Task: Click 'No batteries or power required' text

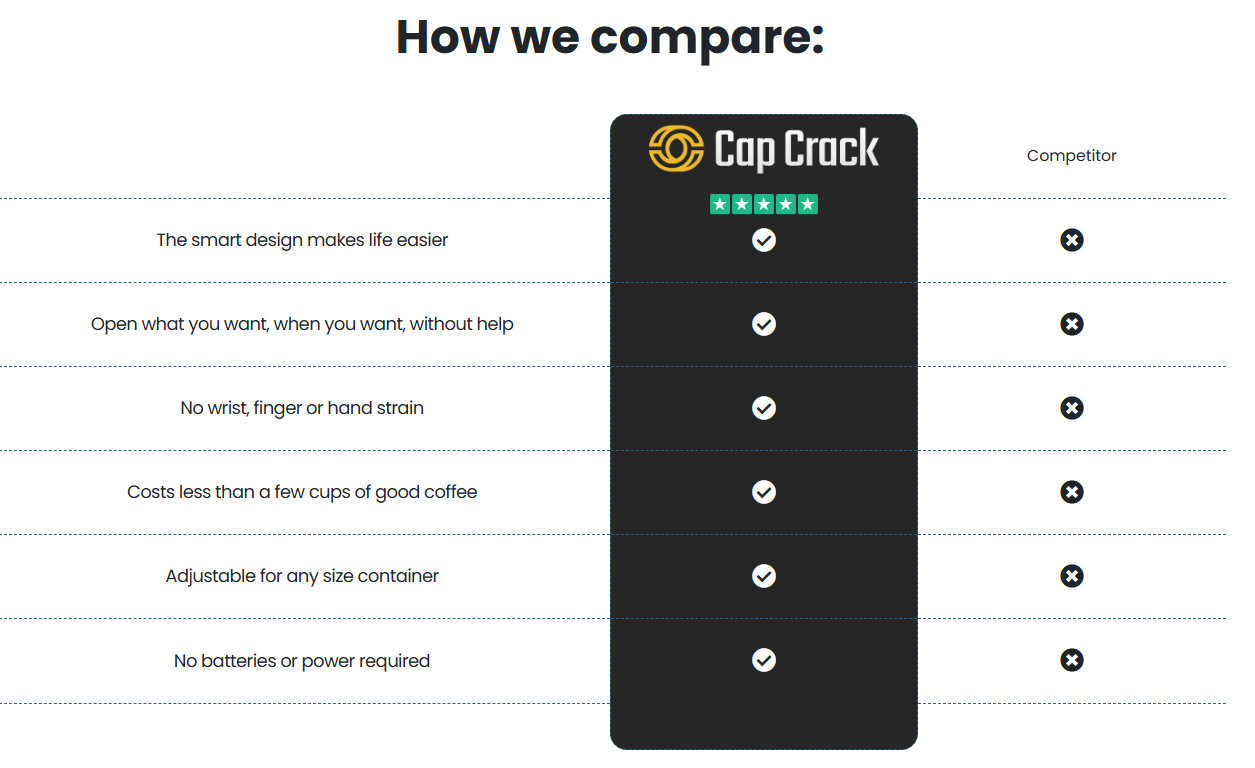Action: 302,661
